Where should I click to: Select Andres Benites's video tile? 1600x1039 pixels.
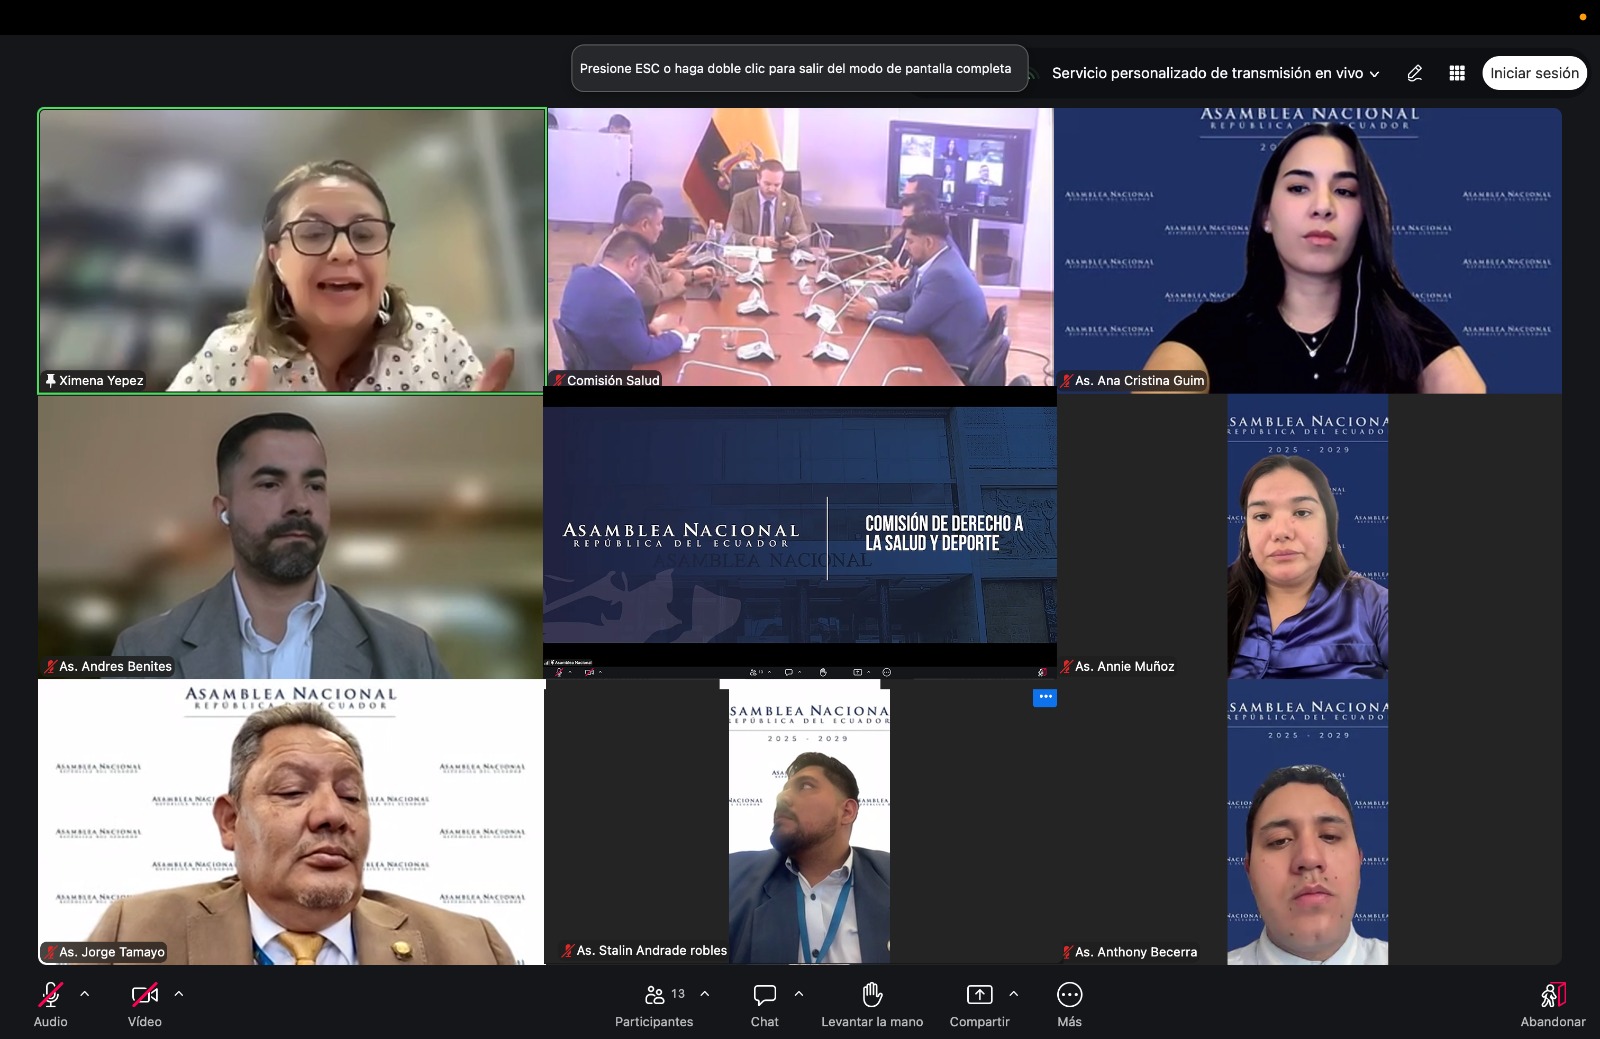tap(291, 537)
